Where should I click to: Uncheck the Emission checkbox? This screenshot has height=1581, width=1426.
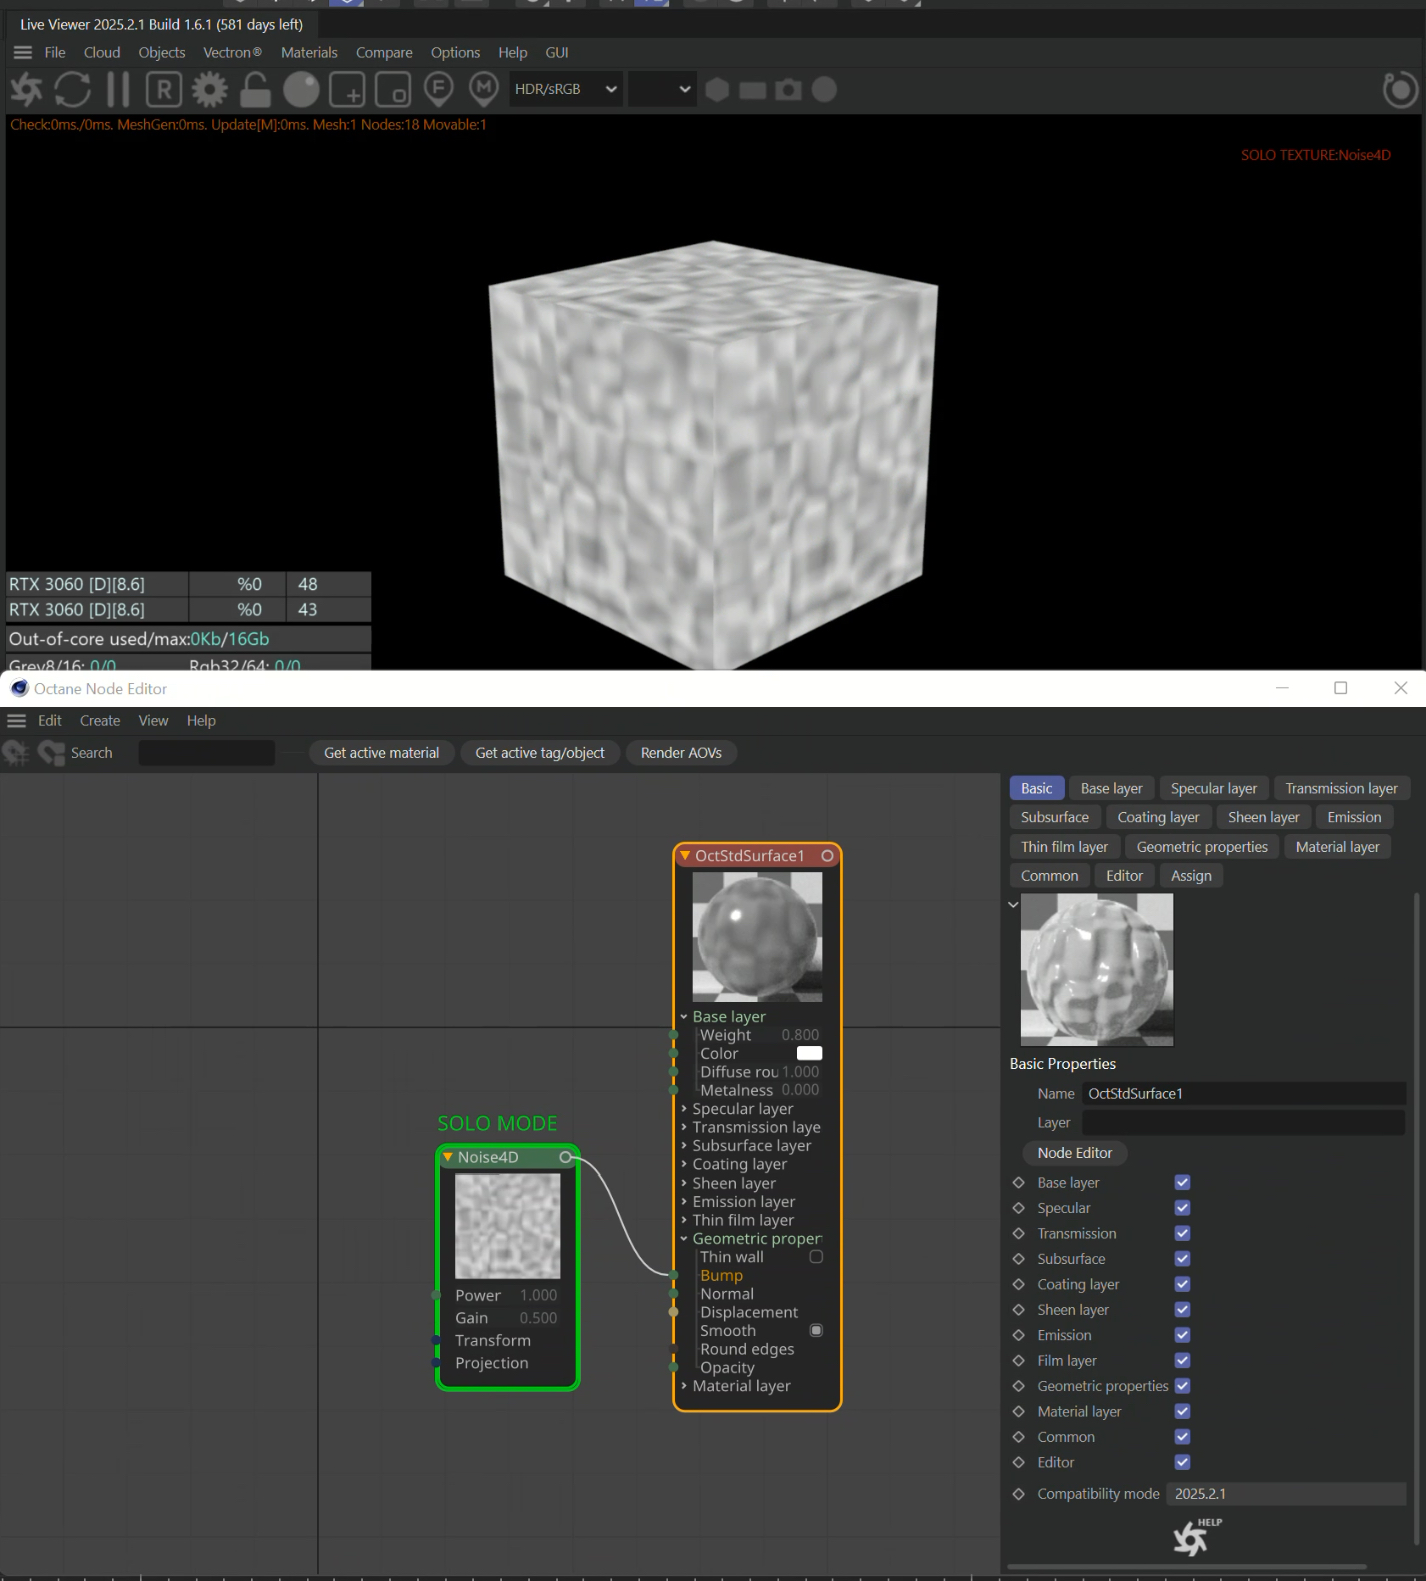1182,1335
